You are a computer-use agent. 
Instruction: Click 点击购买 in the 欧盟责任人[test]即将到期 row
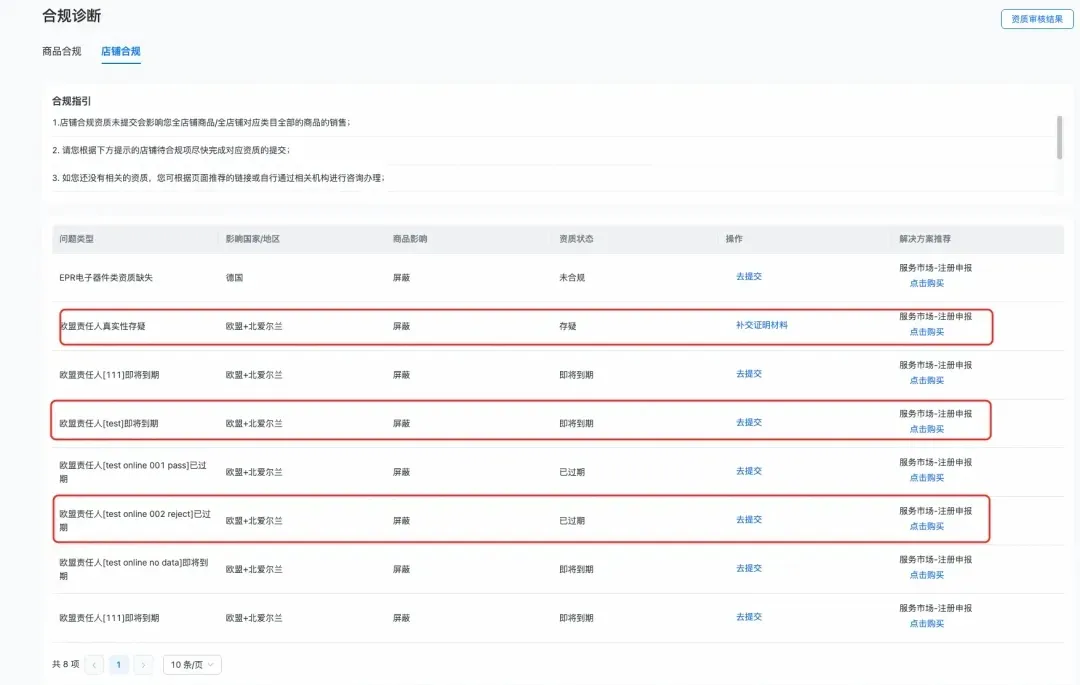click(x=926, y=429)
